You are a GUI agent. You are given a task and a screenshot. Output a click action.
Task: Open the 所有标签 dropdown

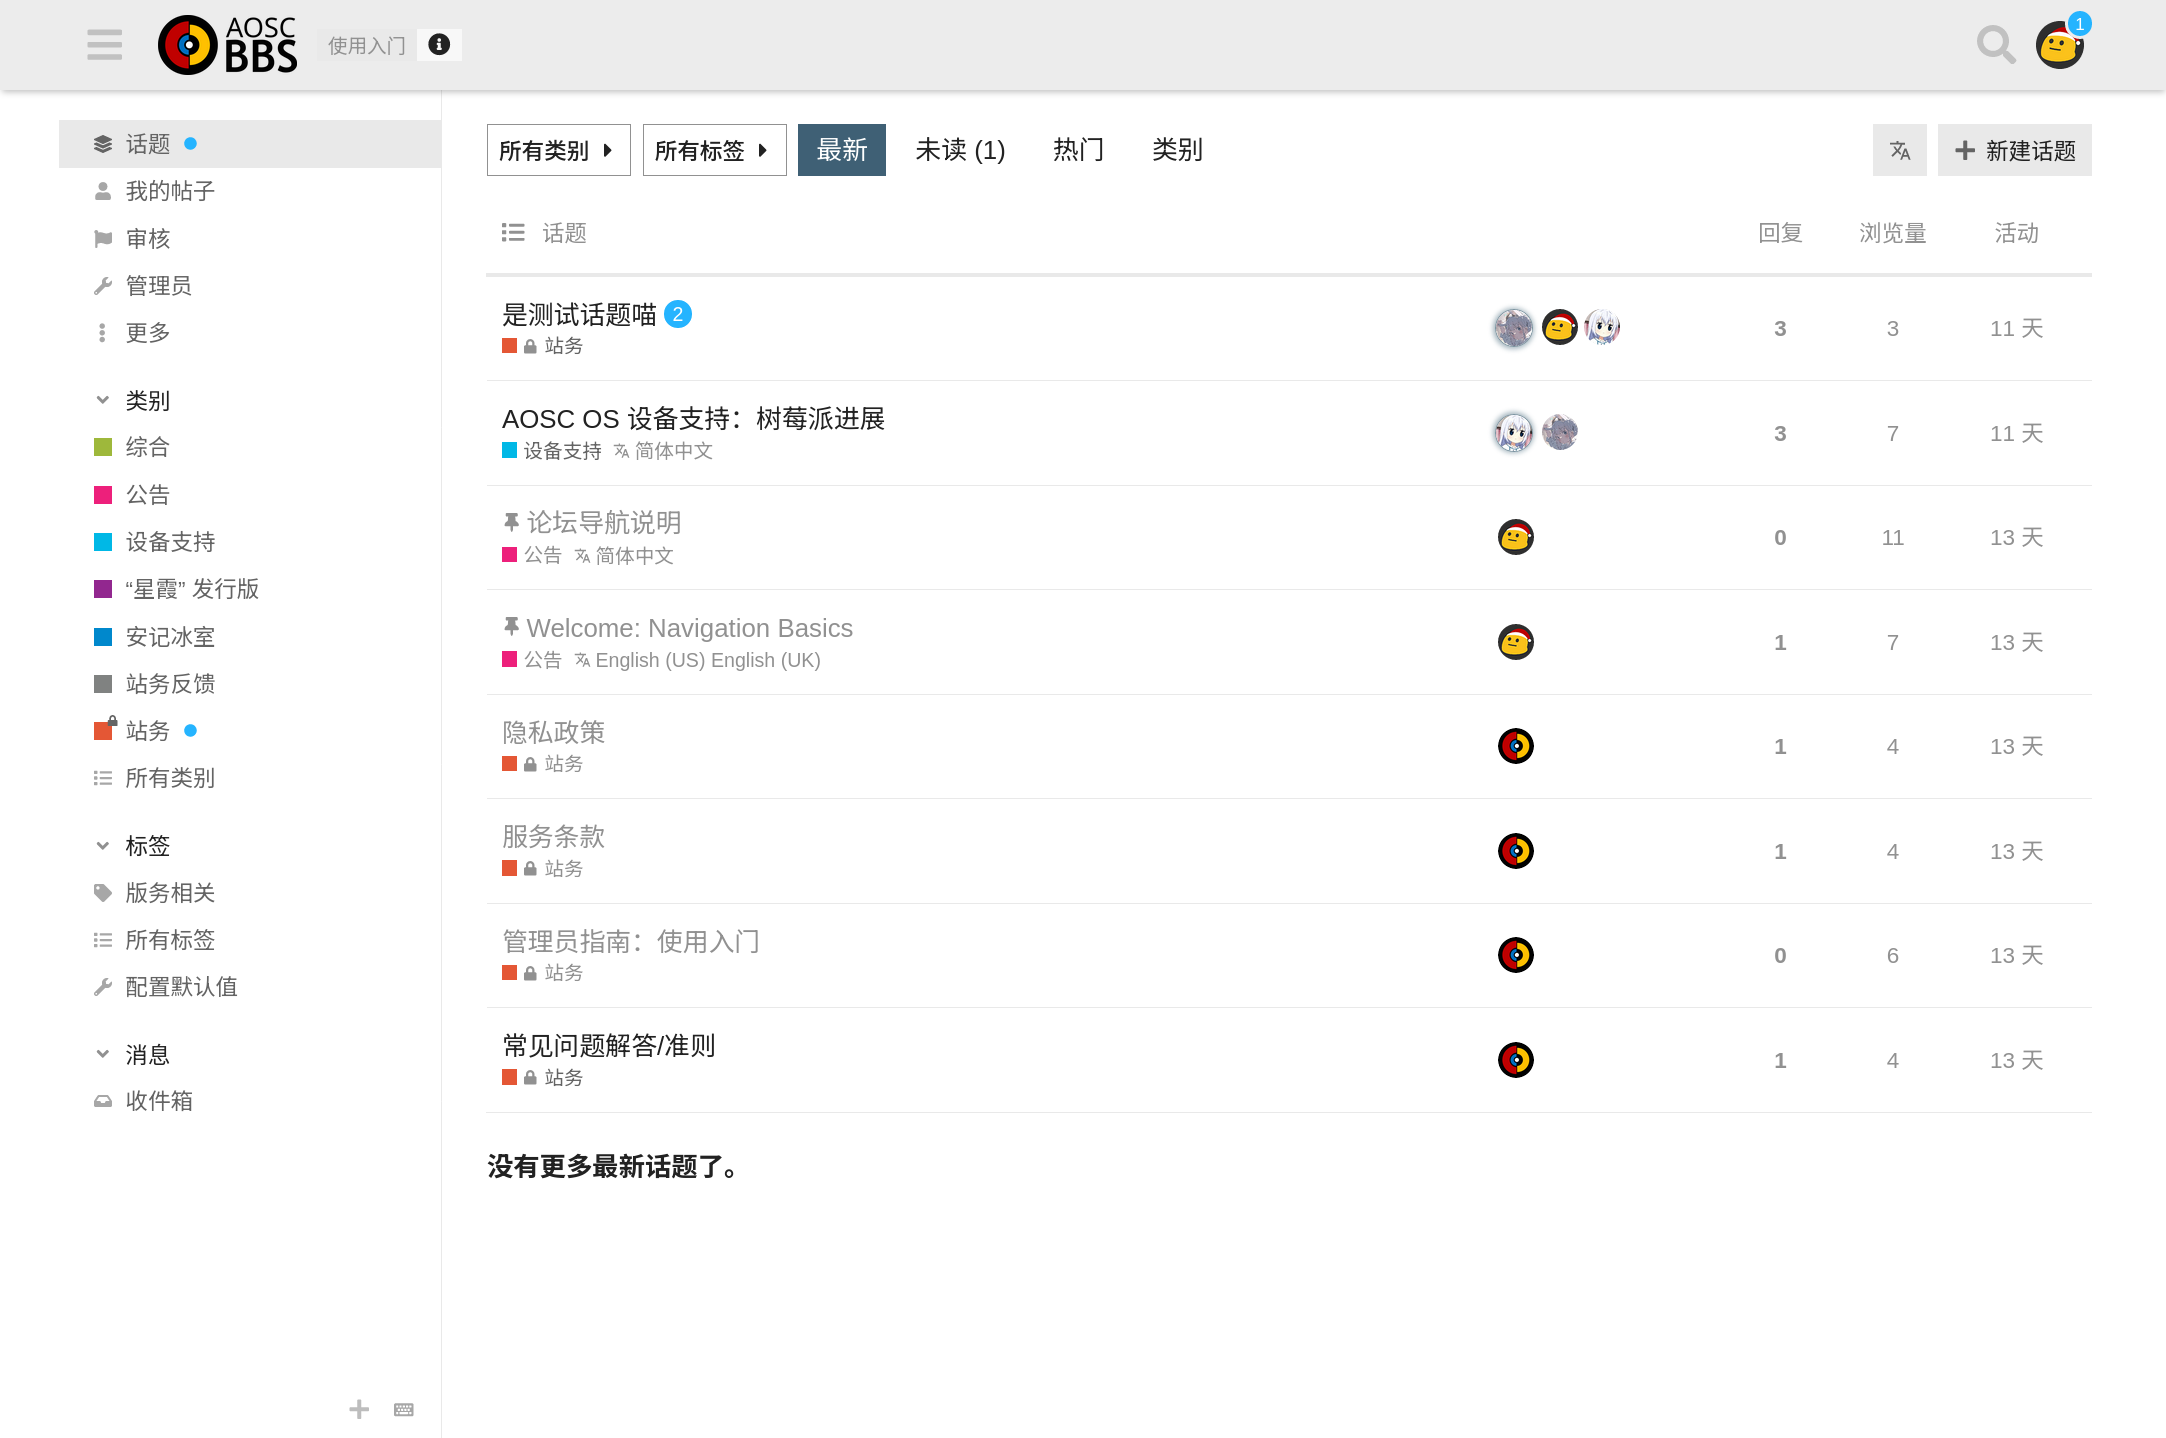tap(714, 151)
